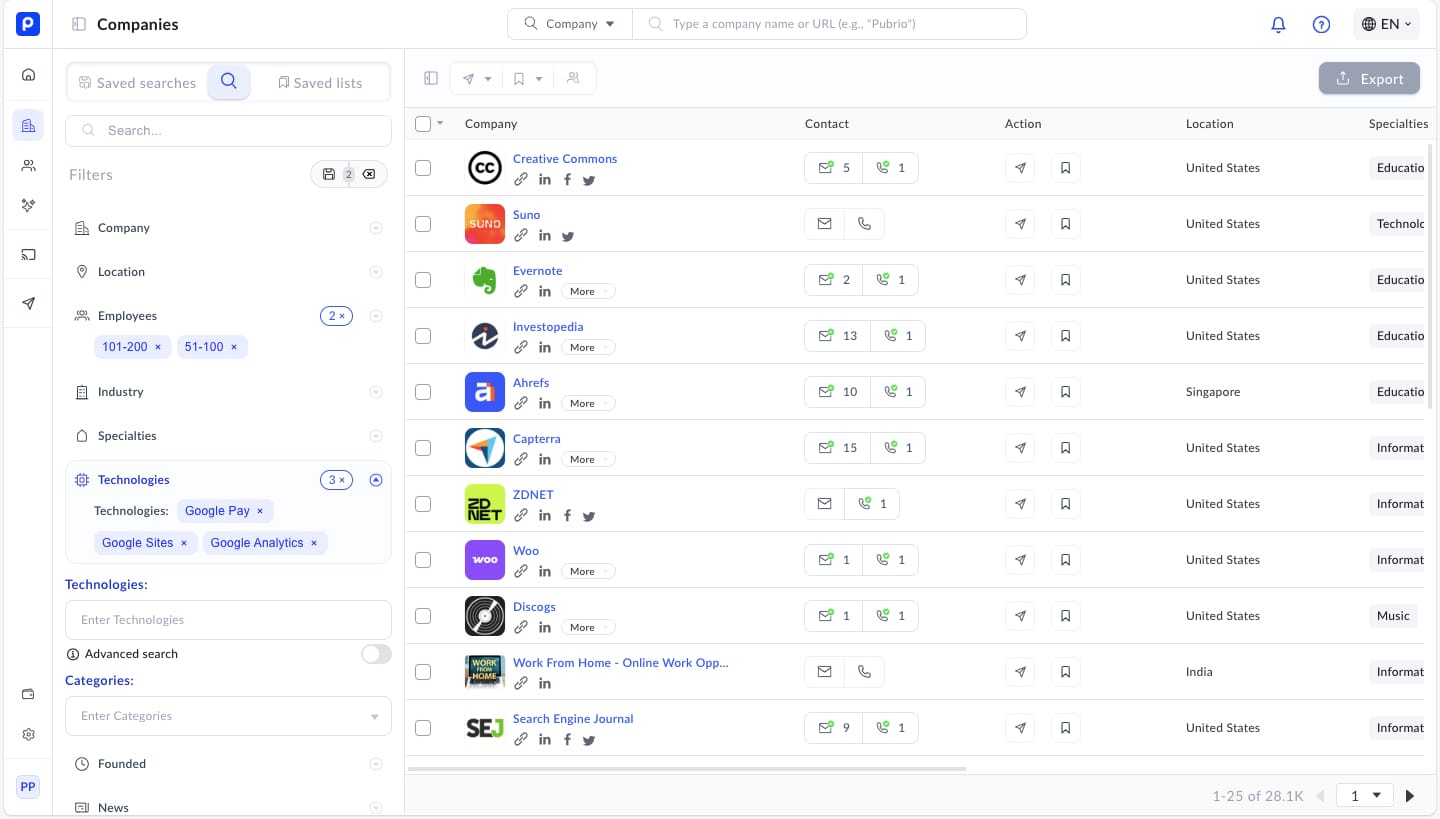Open Evernote's LinkedIn icon

point(545,292)
